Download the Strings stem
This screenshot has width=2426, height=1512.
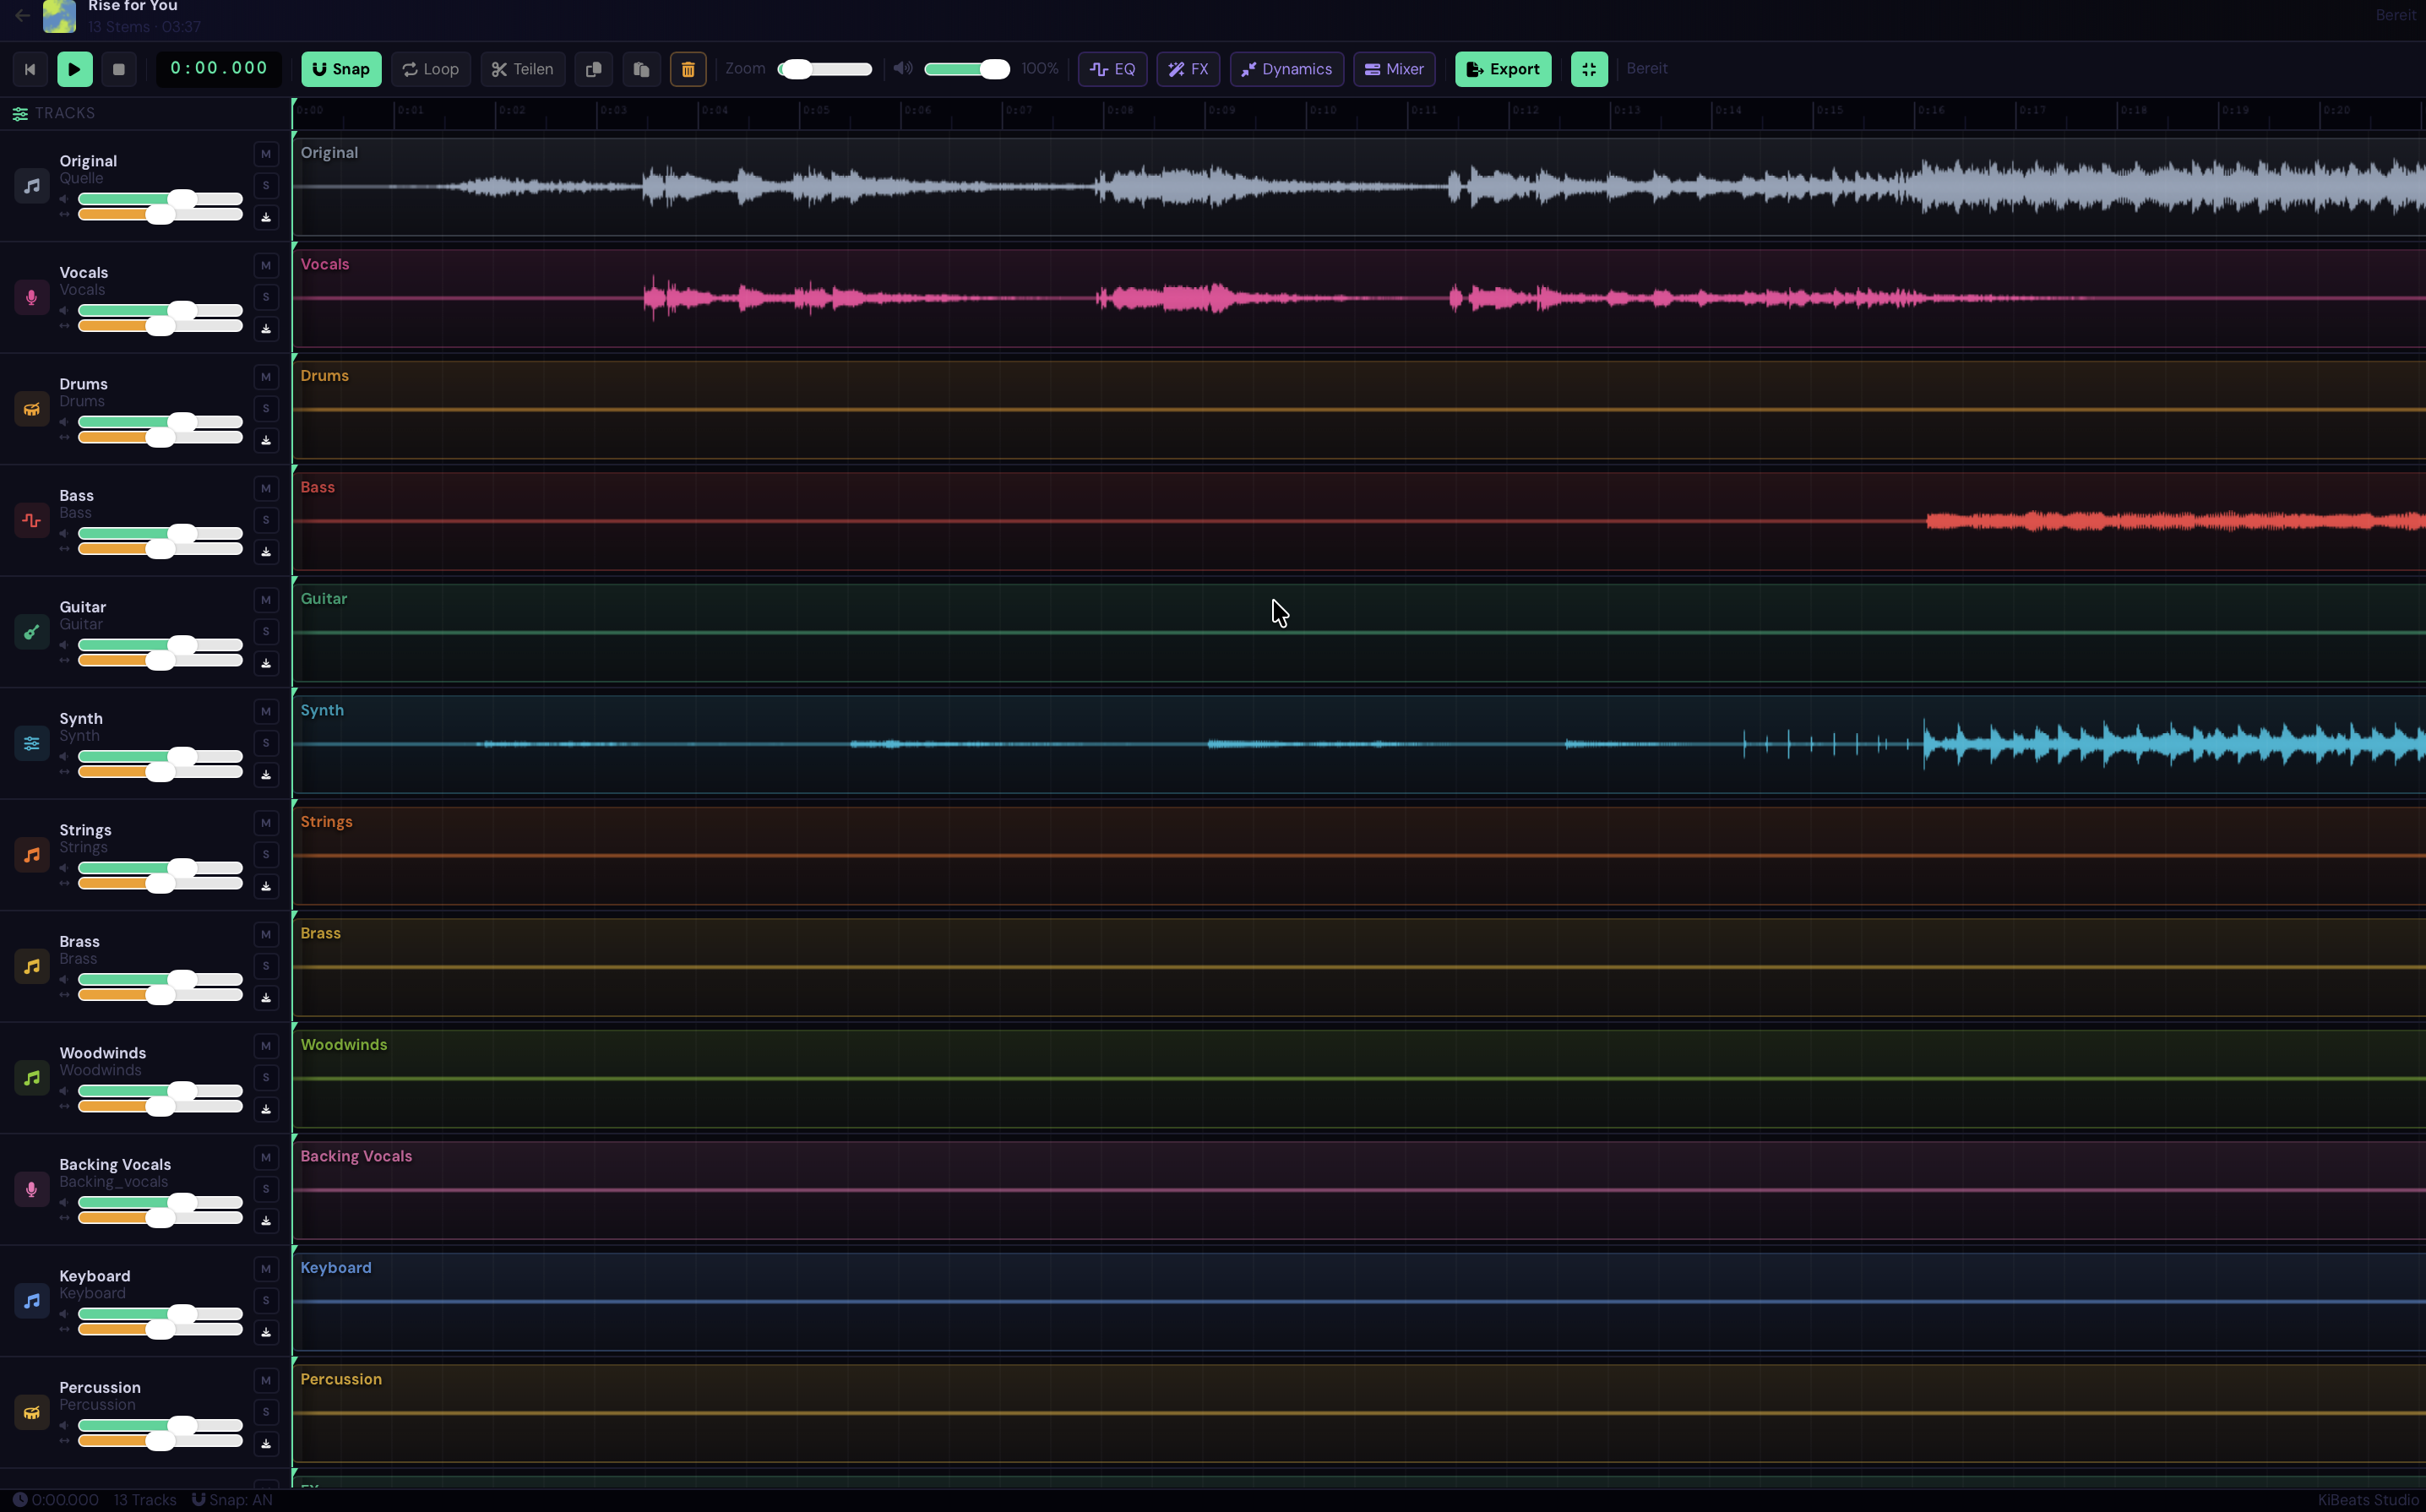coord(266,886)
